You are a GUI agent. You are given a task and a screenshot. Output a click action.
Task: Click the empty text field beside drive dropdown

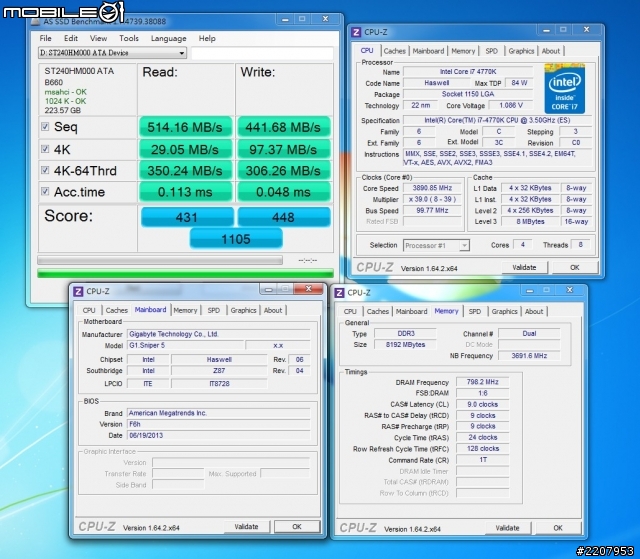point(262,53)
